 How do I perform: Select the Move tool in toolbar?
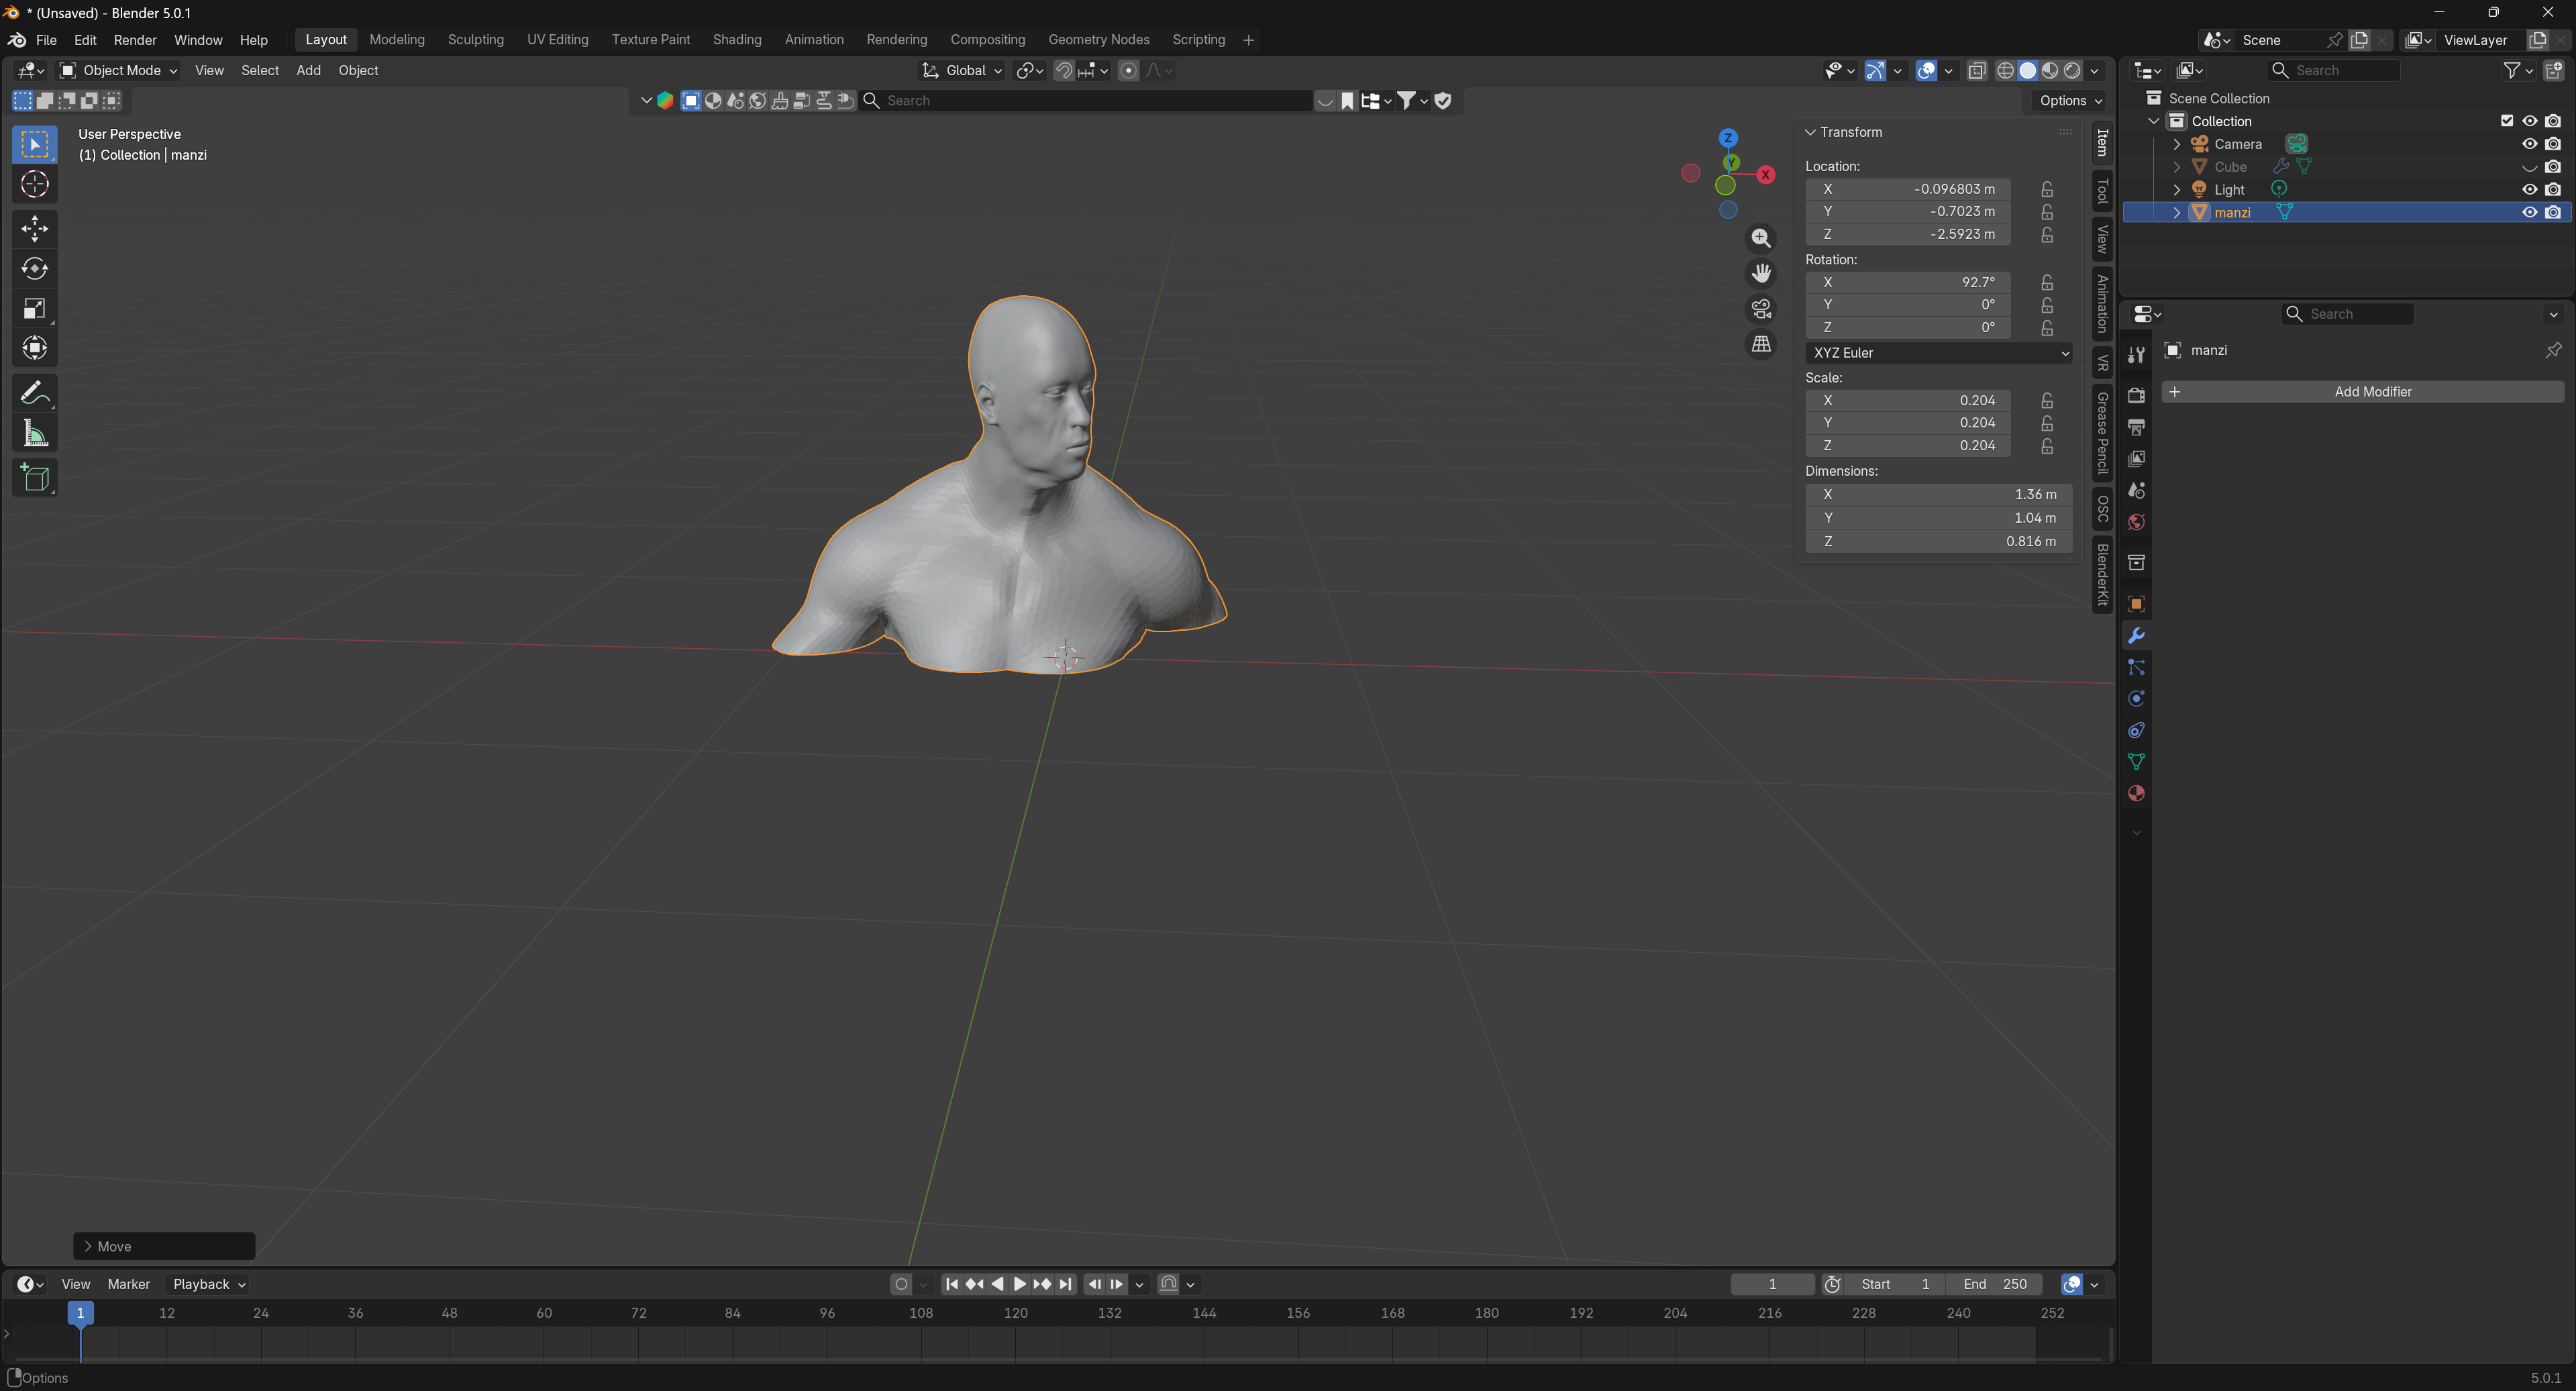tap(34, 229)
